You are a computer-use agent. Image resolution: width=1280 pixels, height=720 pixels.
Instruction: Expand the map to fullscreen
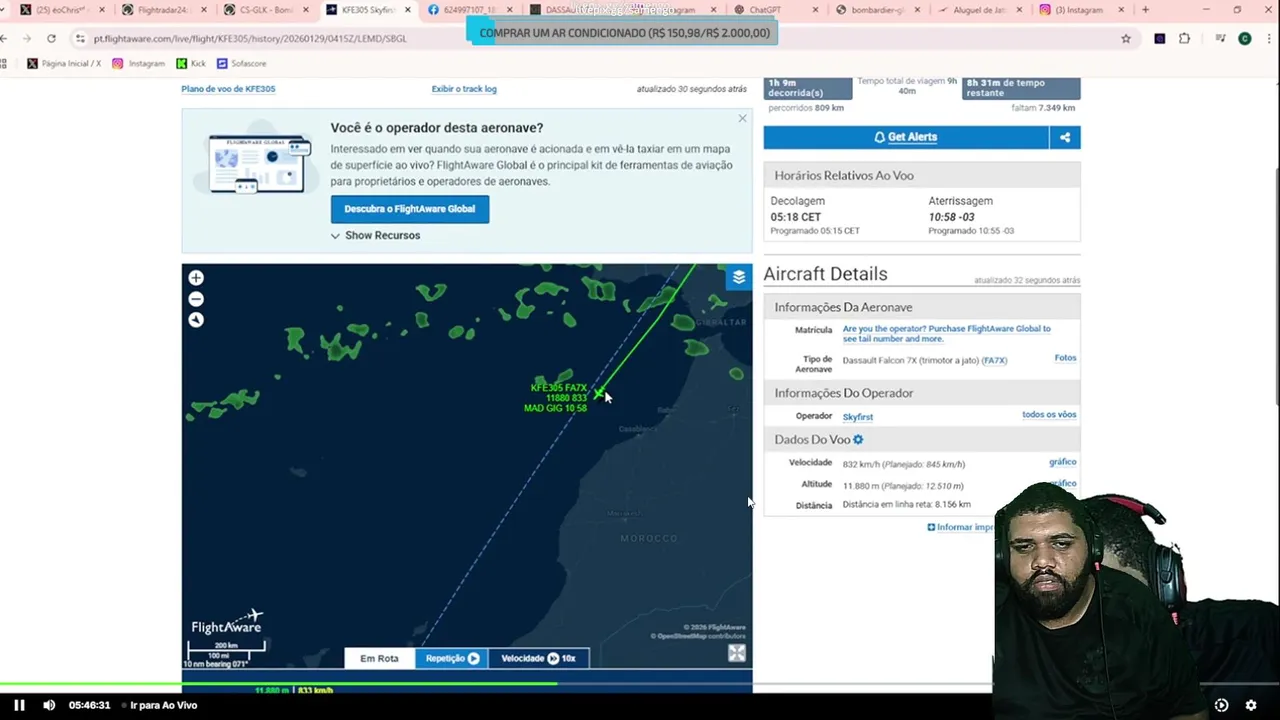point(737,654)
